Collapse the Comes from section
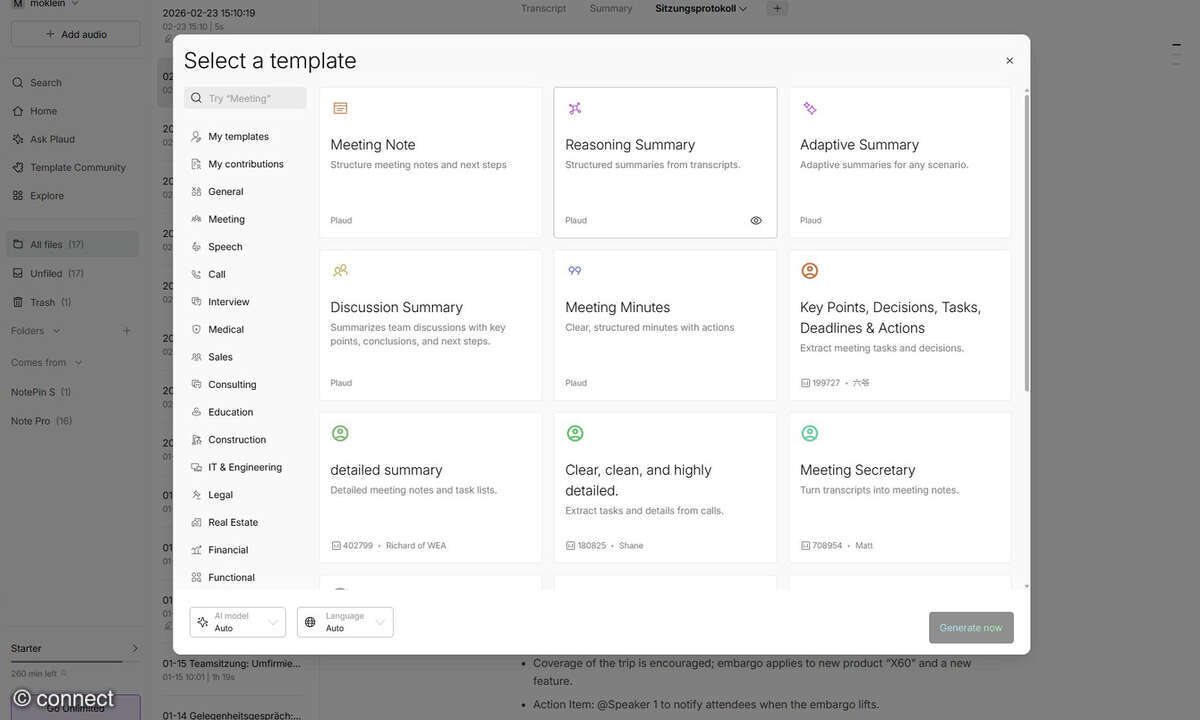 77,362
